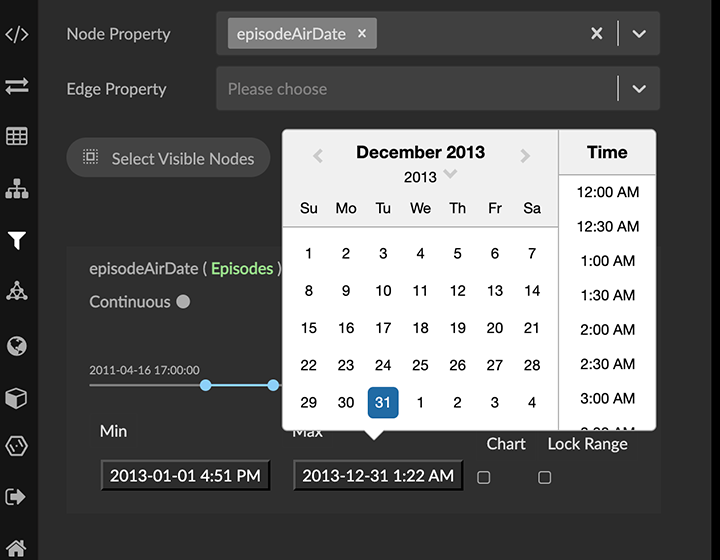Click the 3D cube icon
720x560 pixels.
pyautogui.click(x=17, y=397)
